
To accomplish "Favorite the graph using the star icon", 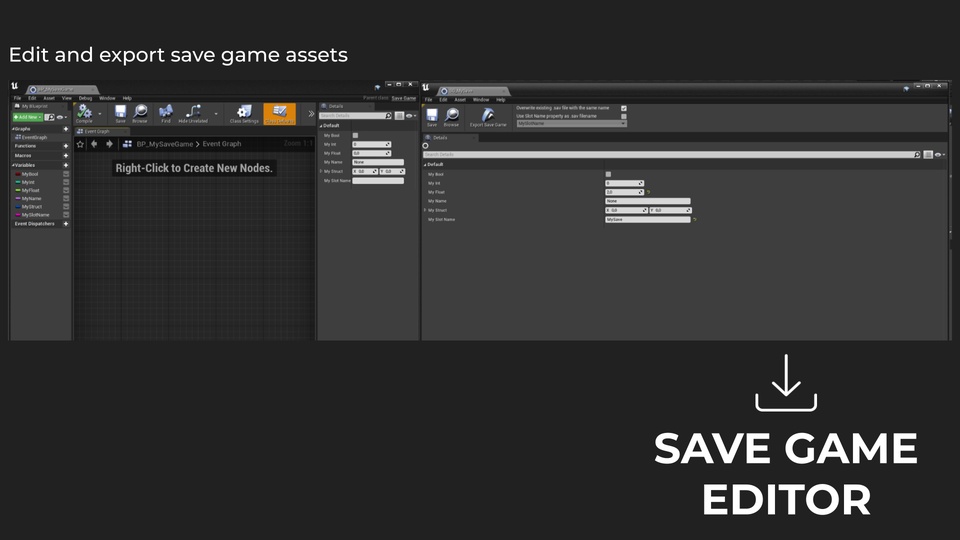I will click(80, 143).
